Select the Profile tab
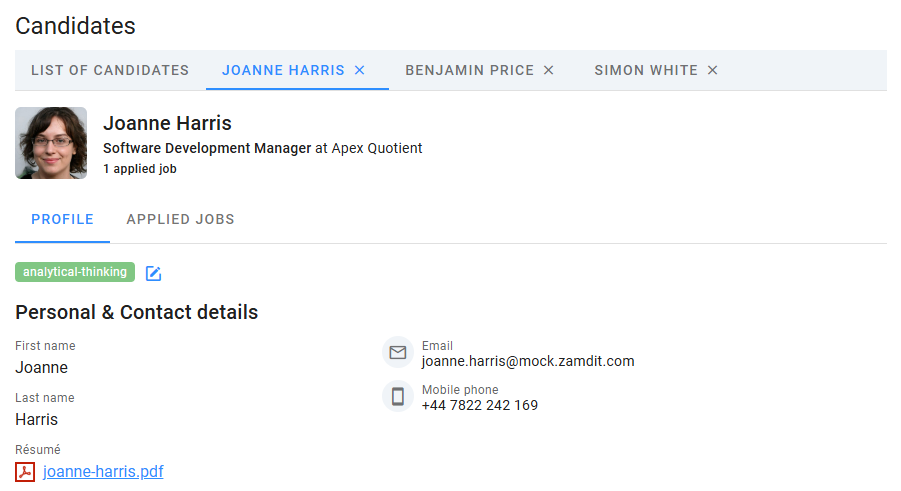 [62, 219]
